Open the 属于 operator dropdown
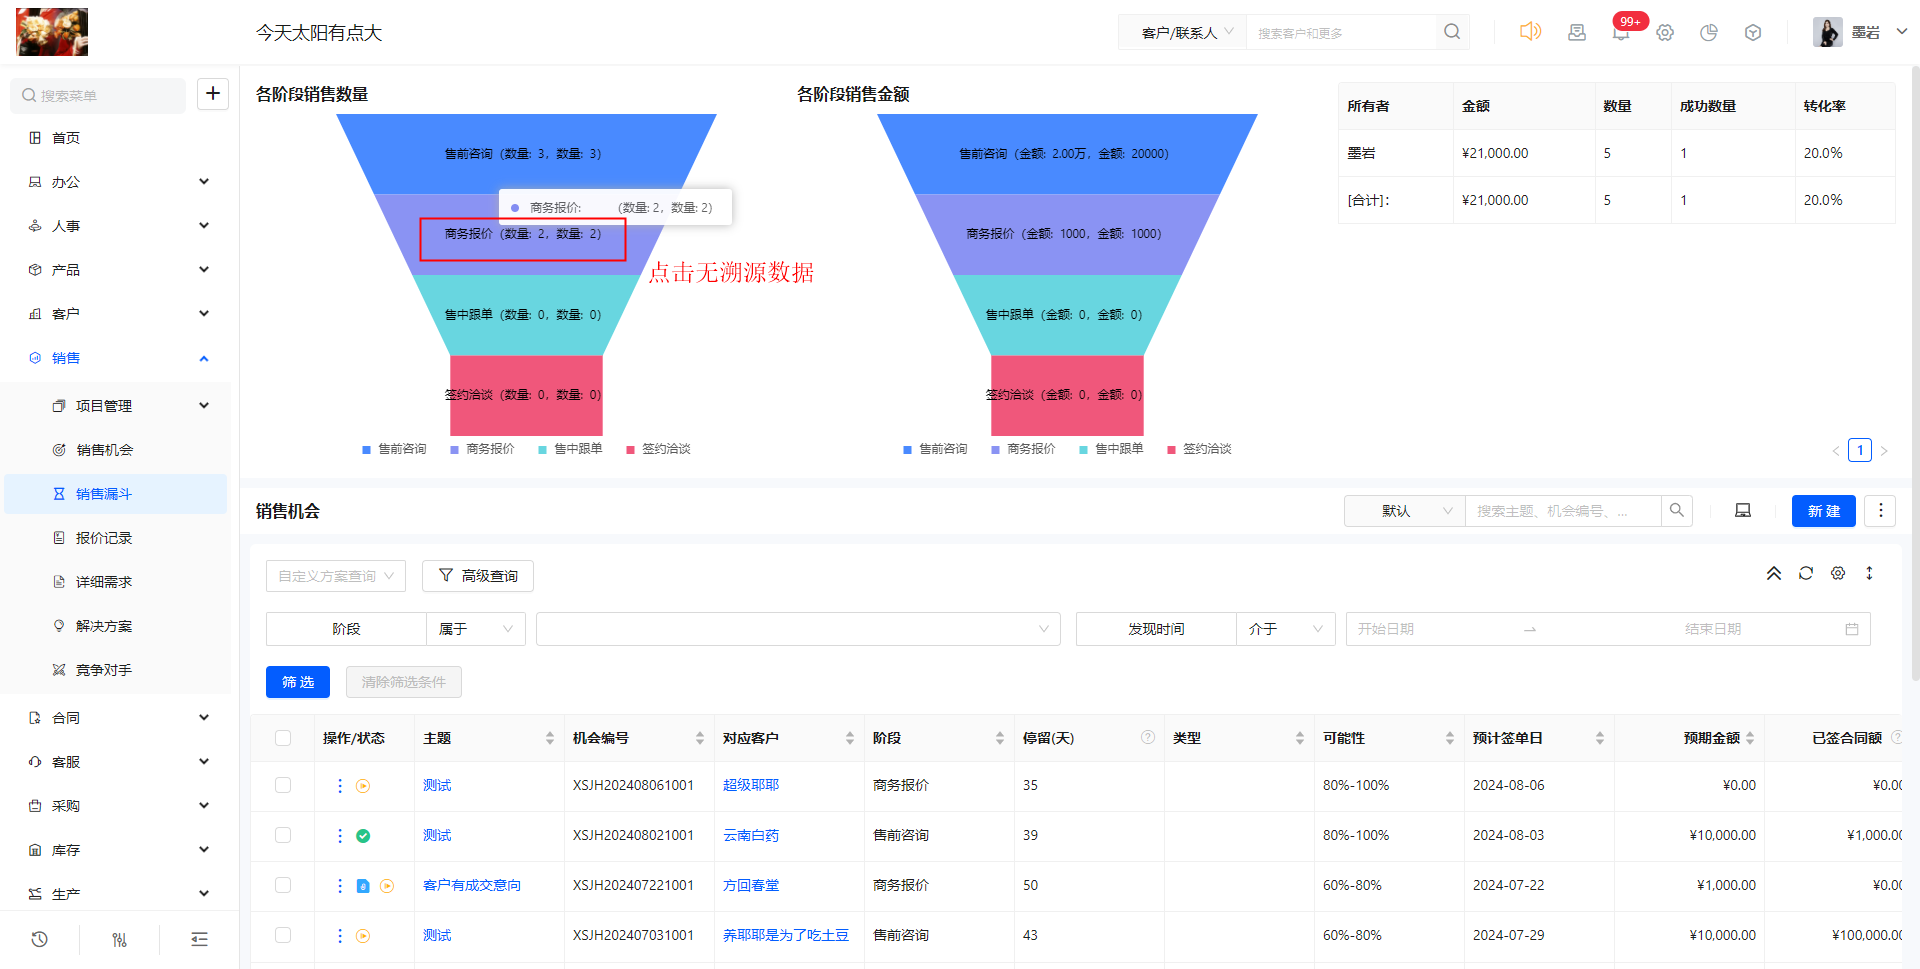 (x=476, y=629)
